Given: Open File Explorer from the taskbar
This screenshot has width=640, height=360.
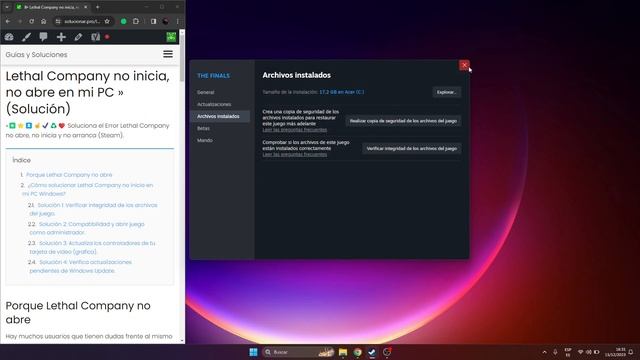Looking at the screenshot, I should tap(343, 352).
